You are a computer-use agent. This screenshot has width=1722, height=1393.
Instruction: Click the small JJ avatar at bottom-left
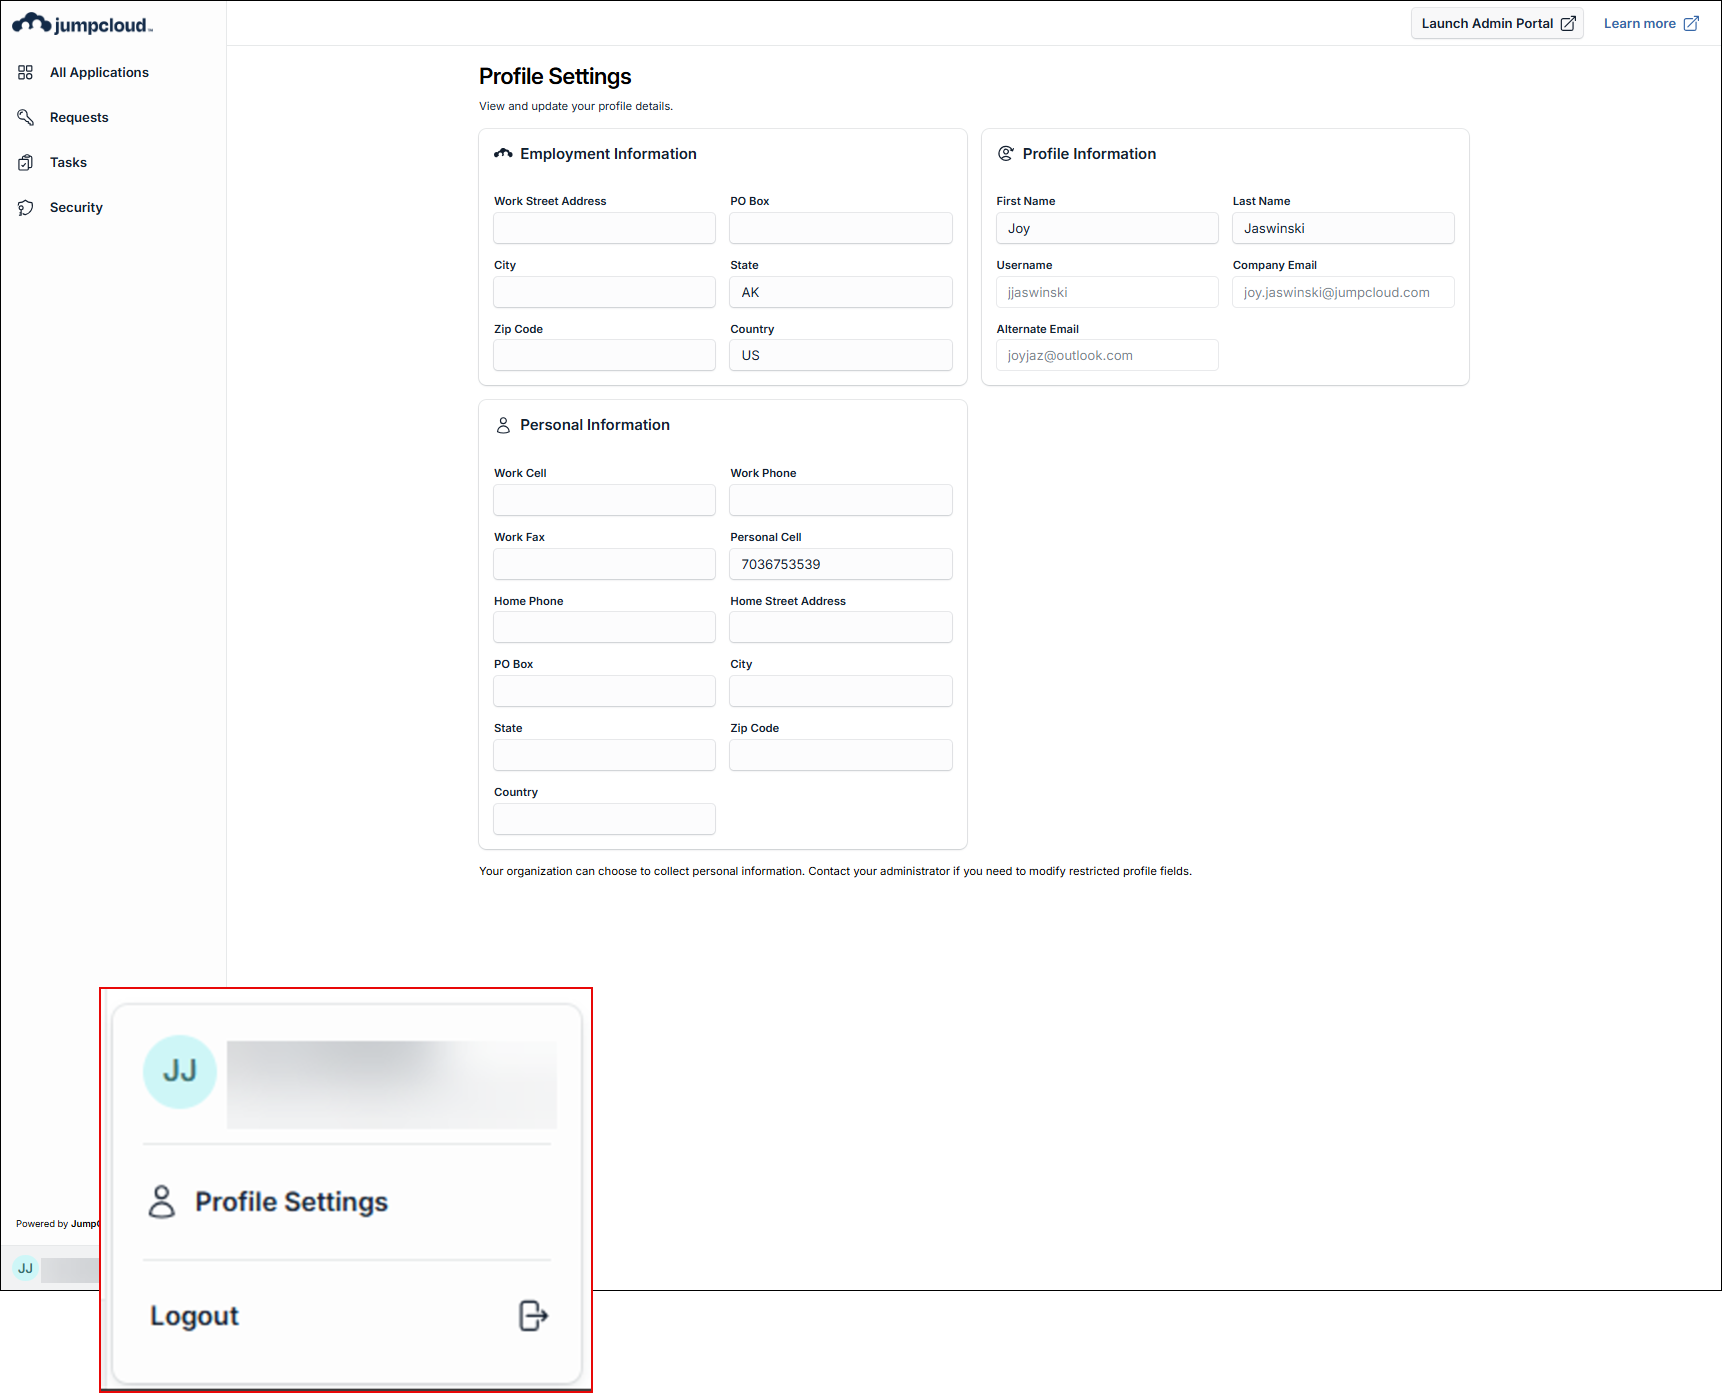(25, 1268)
